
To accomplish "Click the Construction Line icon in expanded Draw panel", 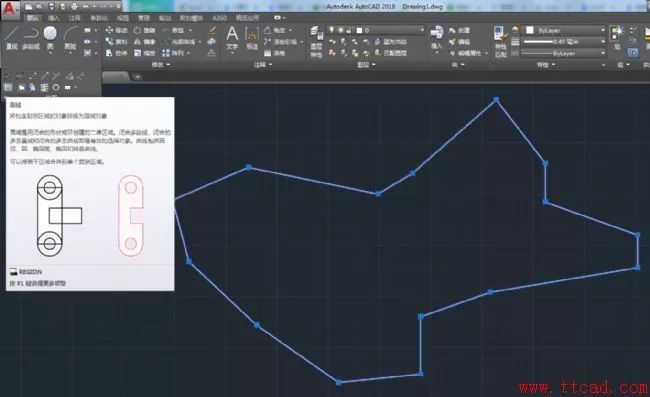I will click(x=33, y=75).
